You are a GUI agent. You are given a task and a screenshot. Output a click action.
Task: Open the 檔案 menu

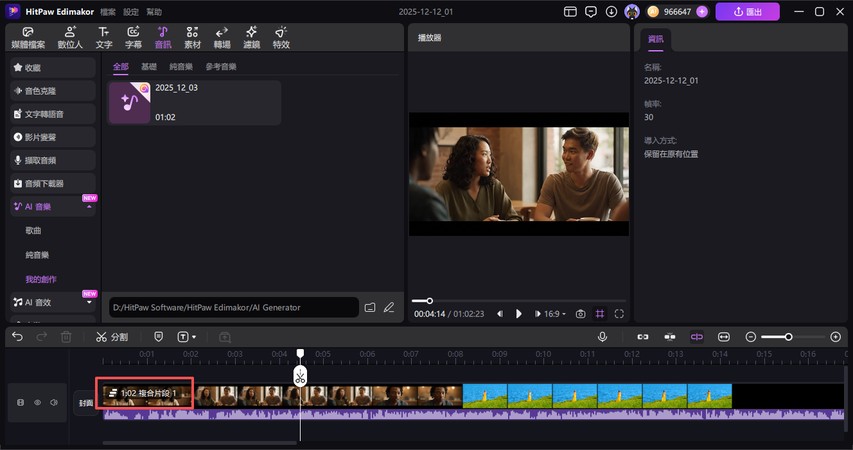pos(108,11)
